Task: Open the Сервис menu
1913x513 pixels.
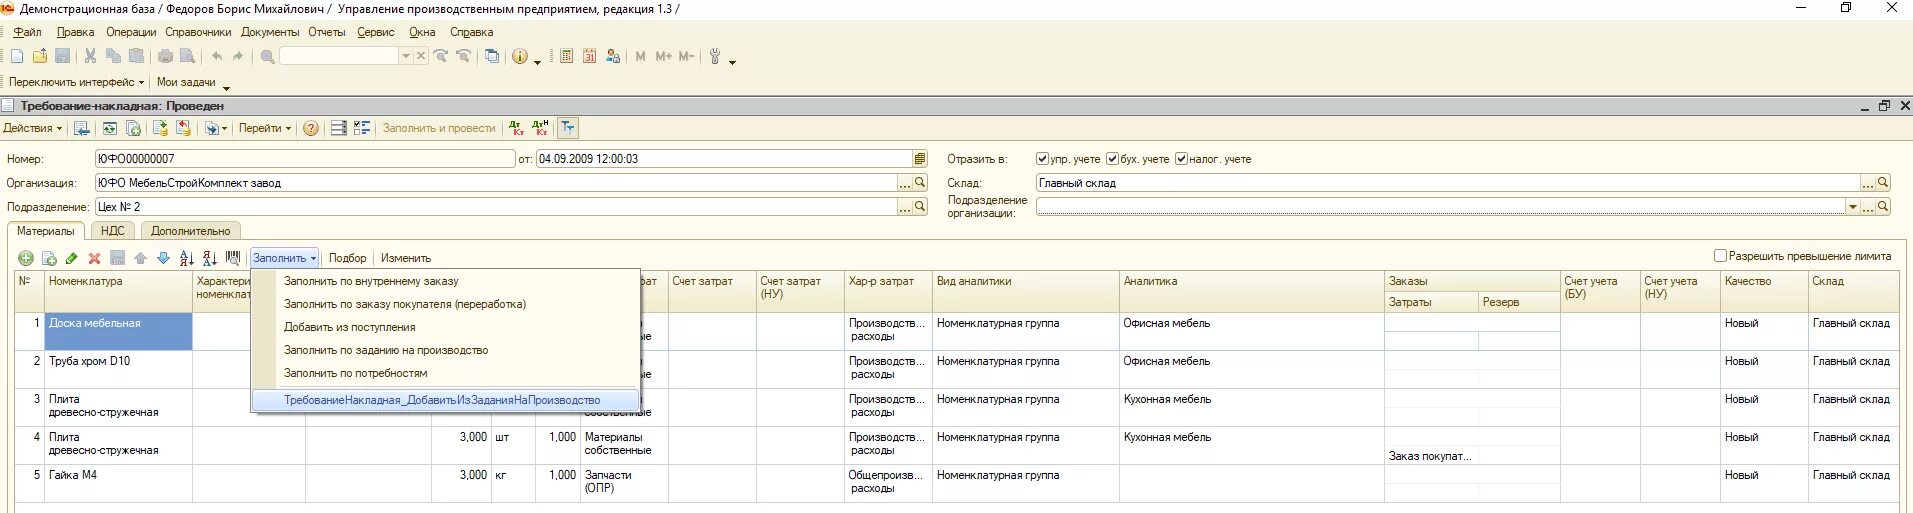Action: click(376, 32)
